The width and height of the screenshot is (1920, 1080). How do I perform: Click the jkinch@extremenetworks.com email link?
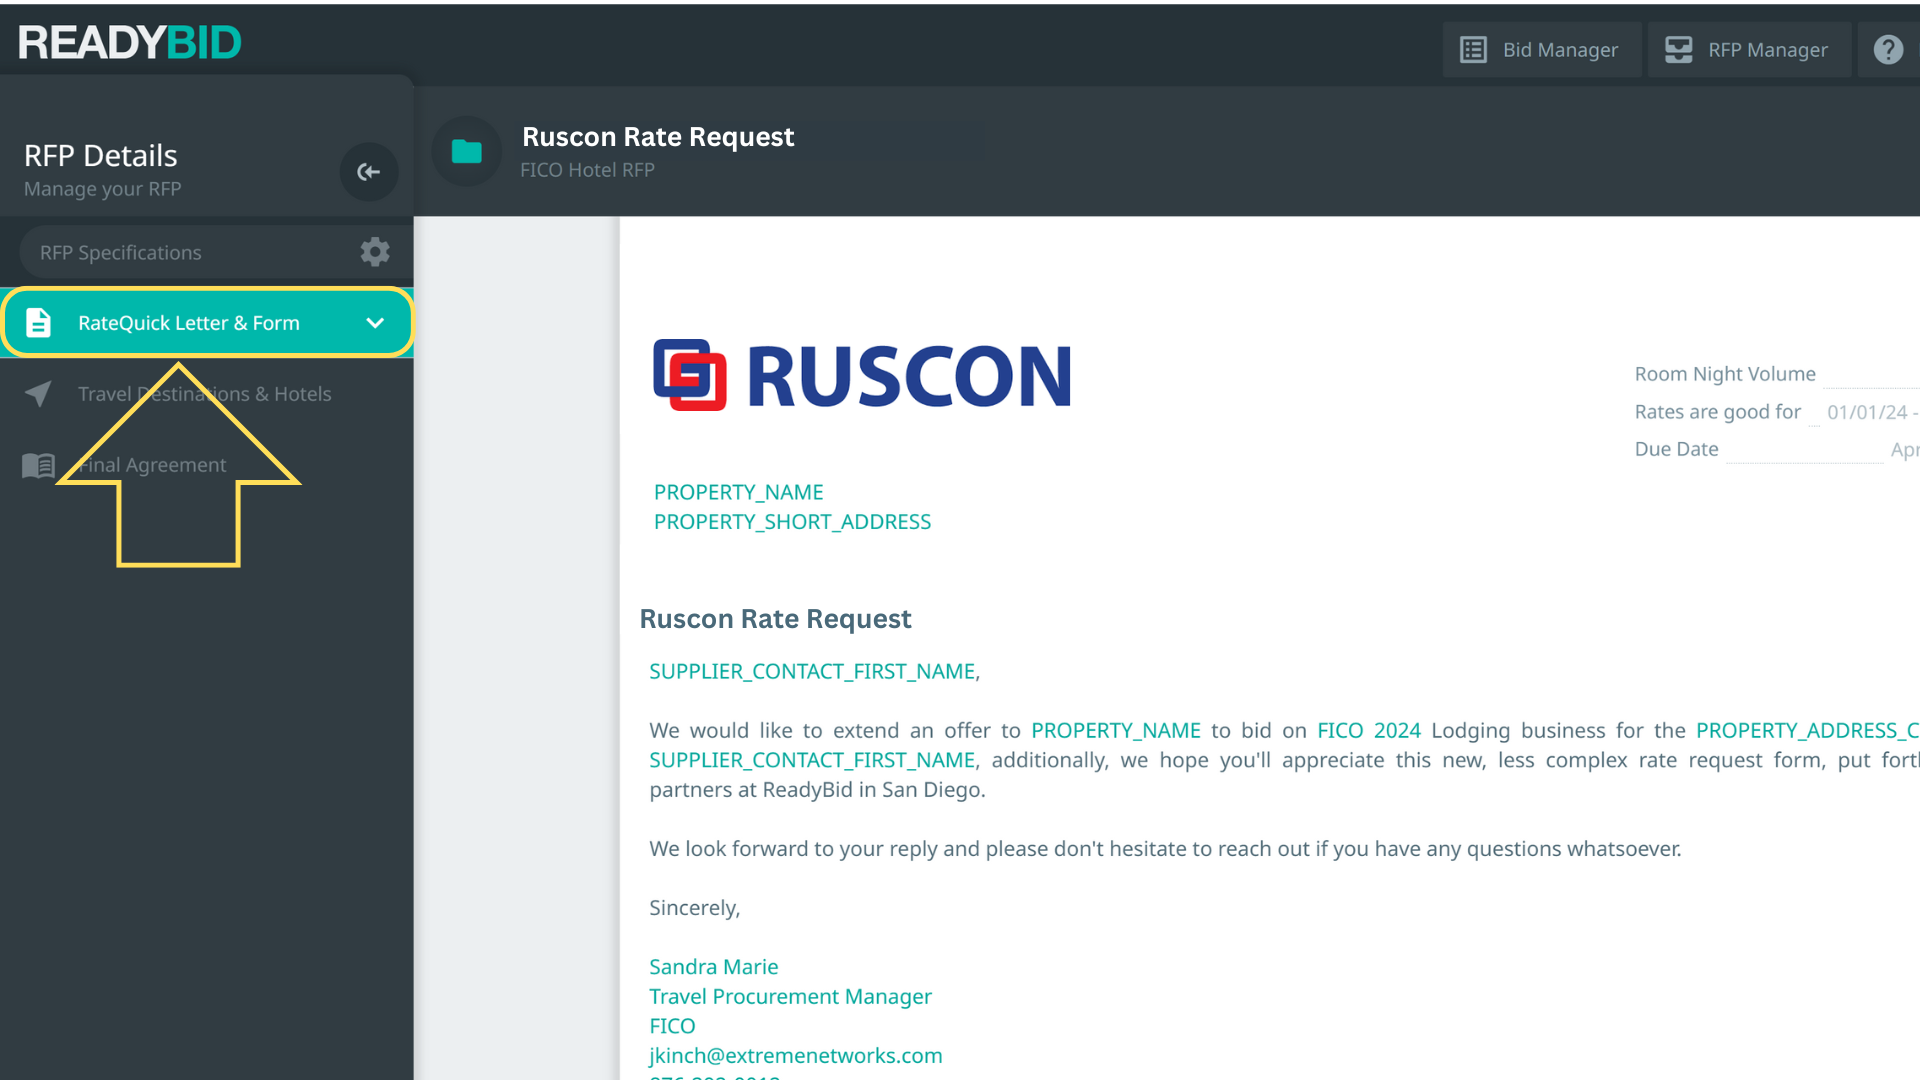pos(795,1056)
